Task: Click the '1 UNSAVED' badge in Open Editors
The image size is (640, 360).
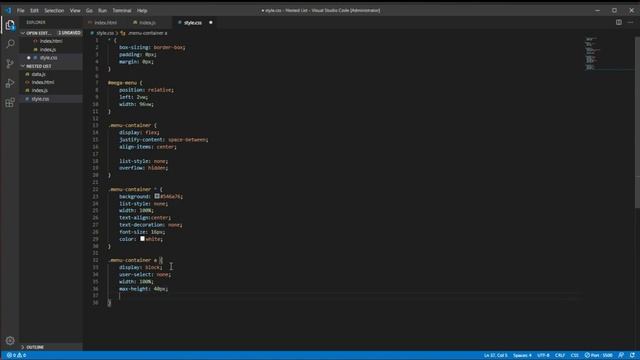Action: (x=69, y=33)
